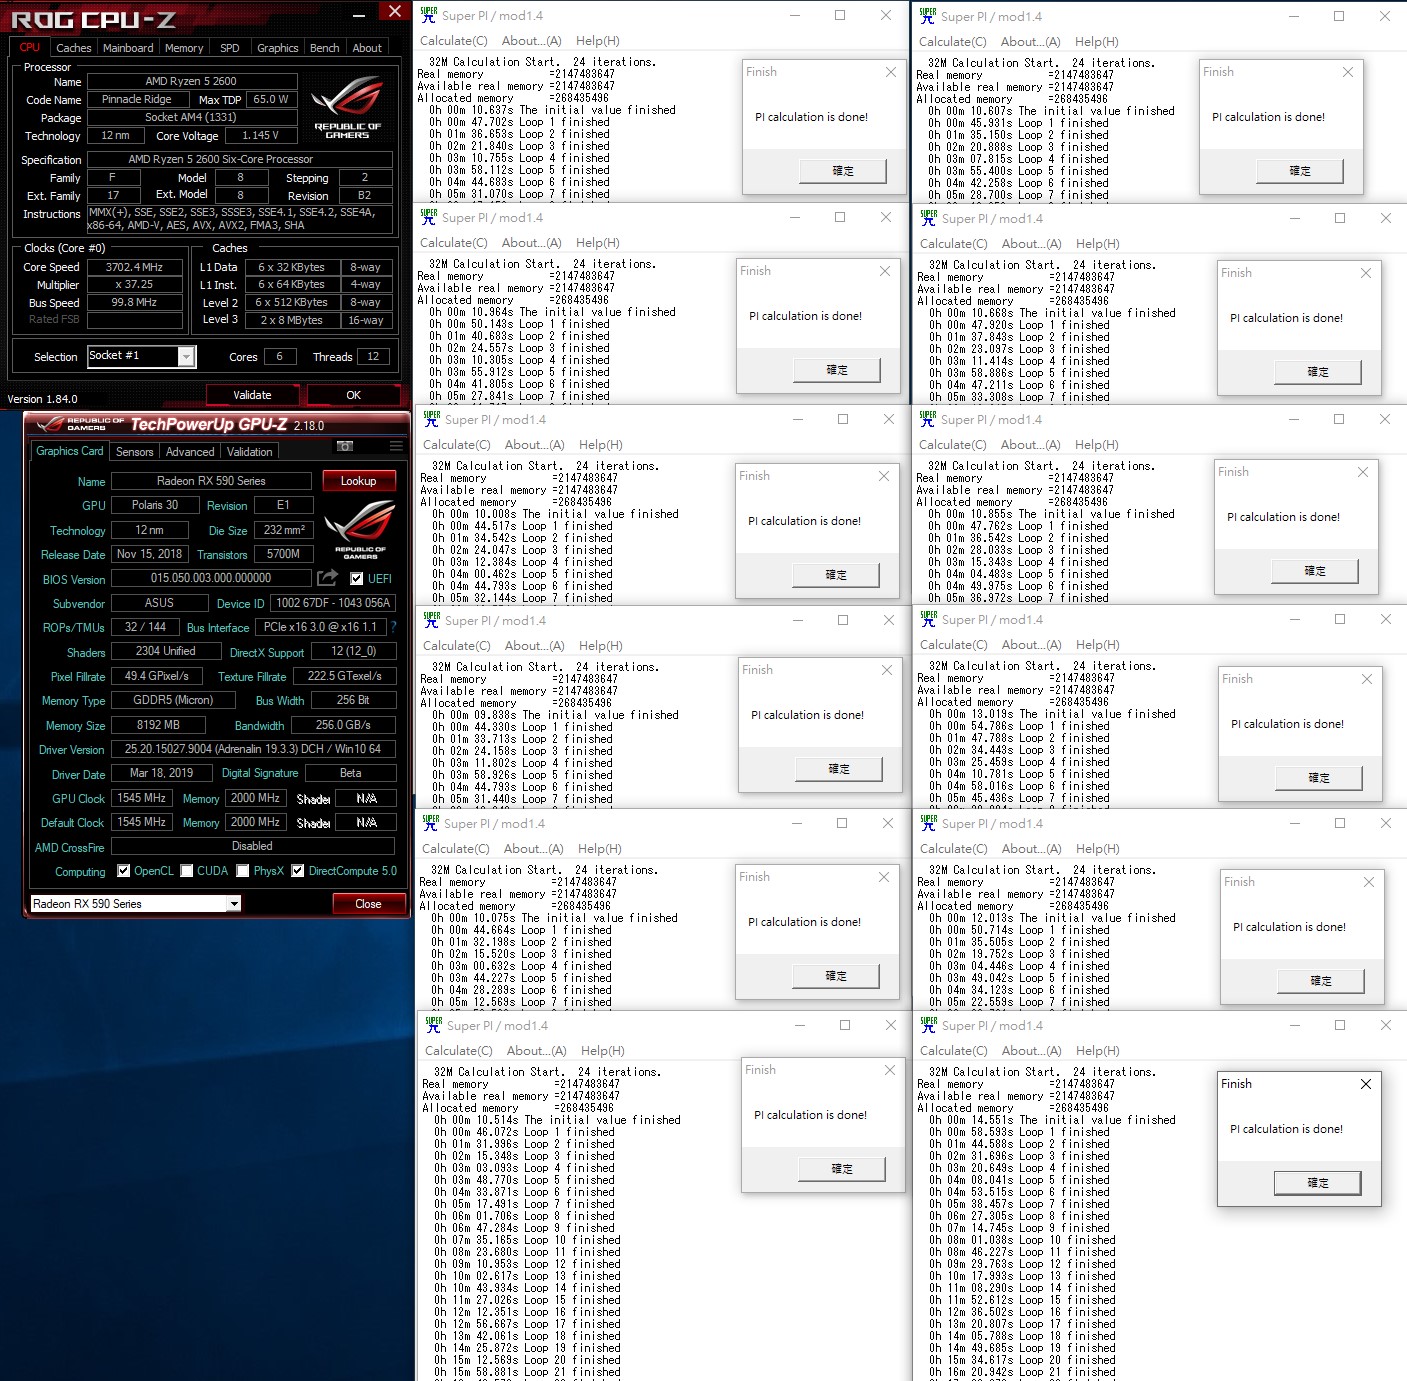Click the Close button in GPU-Z
Screen dimensions: 1407x1381
click(368, 904)
